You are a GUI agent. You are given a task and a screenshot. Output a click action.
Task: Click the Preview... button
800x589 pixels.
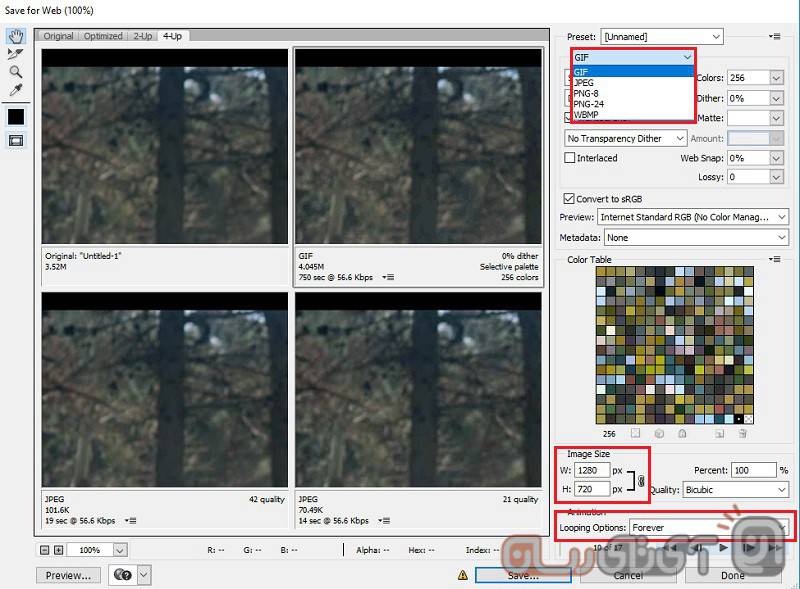pyautogui.click(x=68, y=575)
